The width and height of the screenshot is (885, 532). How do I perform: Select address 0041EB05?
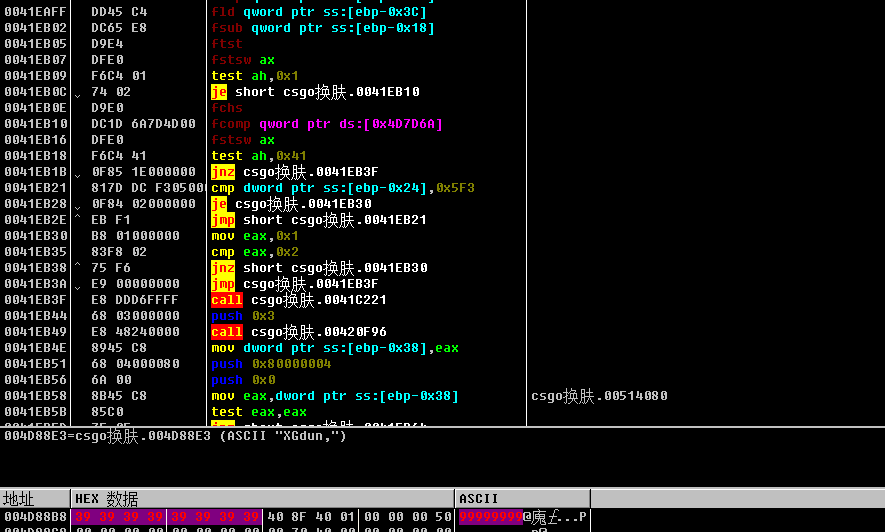tap(35, 43)
